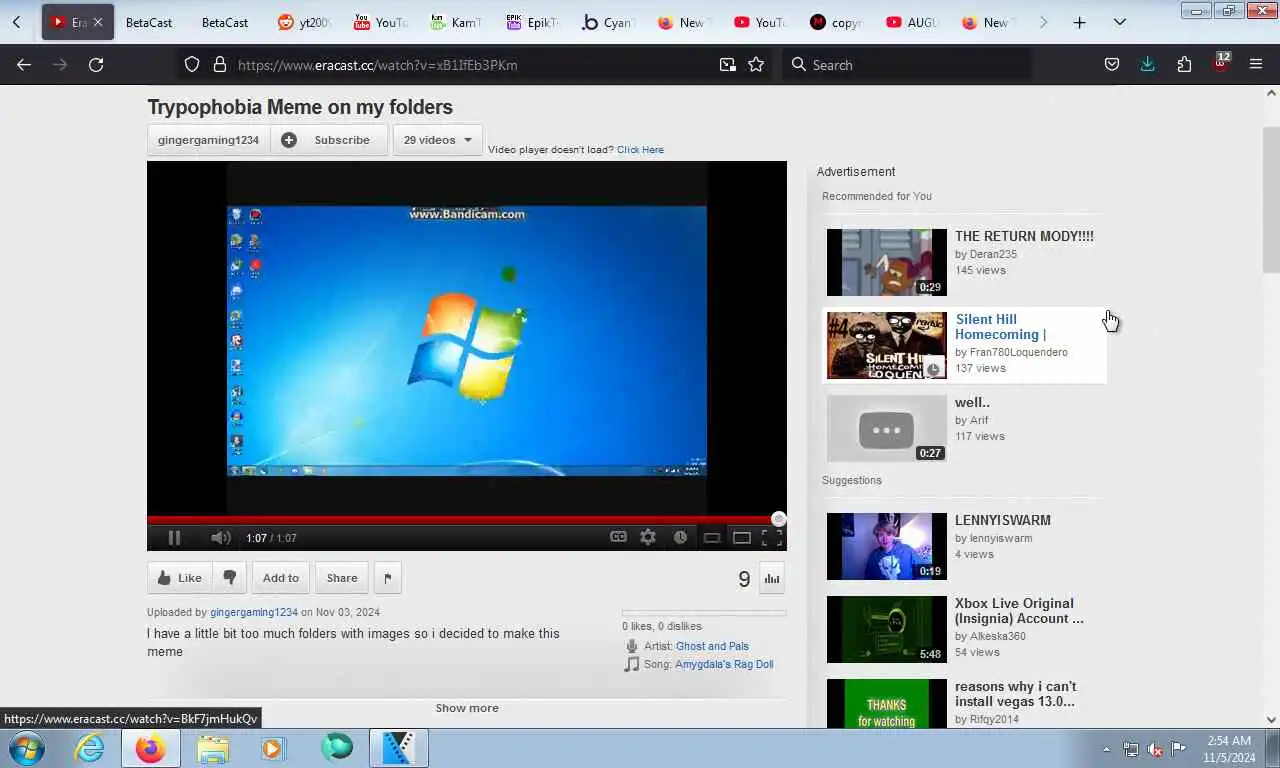Open gingergaming1234 channel button
The height and width of the screenshot is (768, 1280).
click(208, 140)
